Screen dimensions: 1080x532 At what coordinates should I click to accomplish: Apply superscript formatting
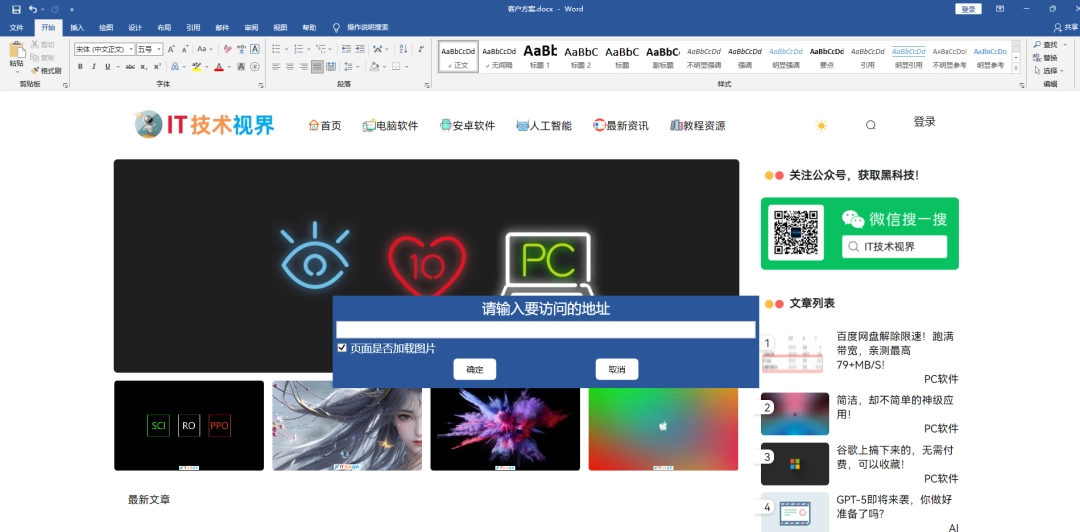(158, 67)
